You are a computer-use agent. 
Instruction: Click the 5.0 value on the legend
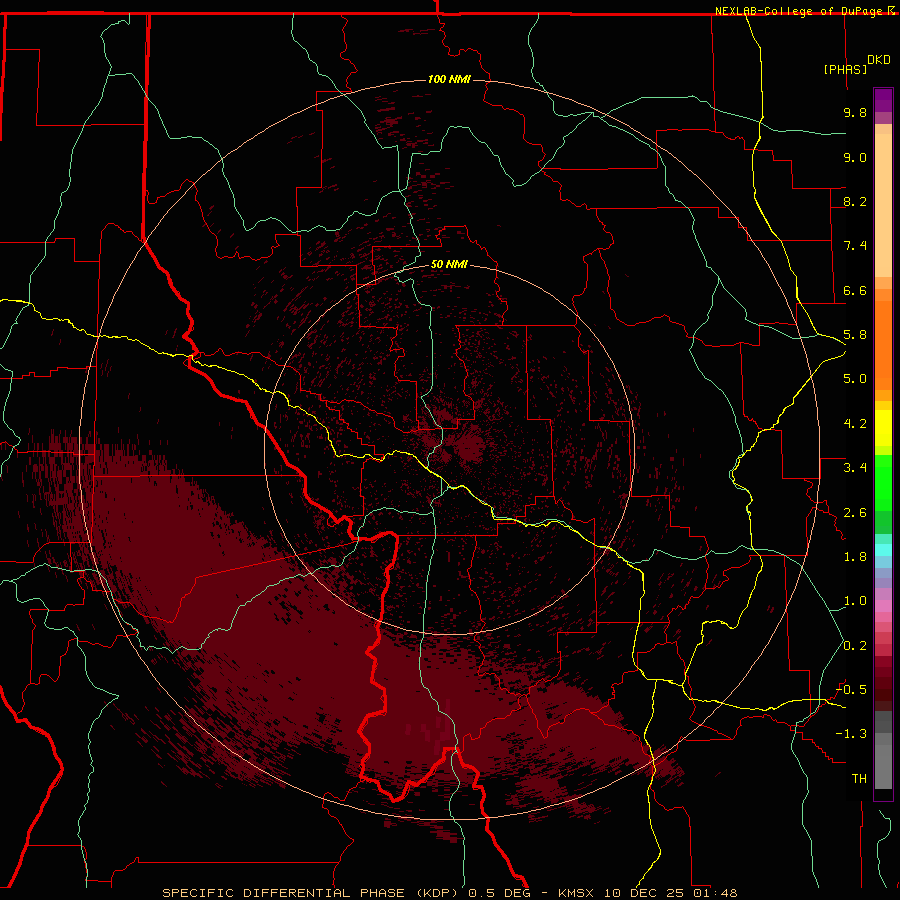coord(855,379)
